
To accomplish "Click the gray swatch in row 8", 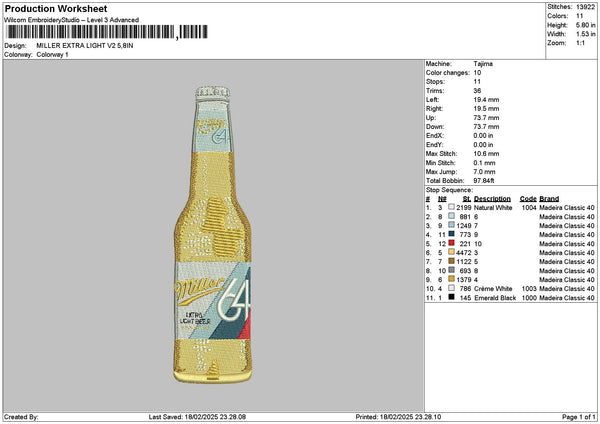I will click(x=452, y=270).
